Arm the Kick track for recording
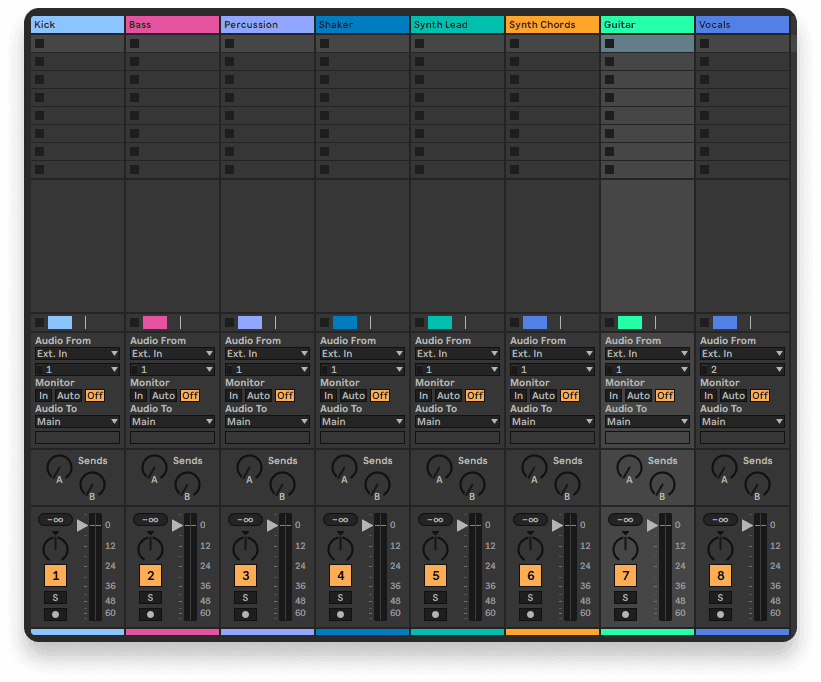The width and height of the screenshot is (821, 682). click(x=56, y=614)
